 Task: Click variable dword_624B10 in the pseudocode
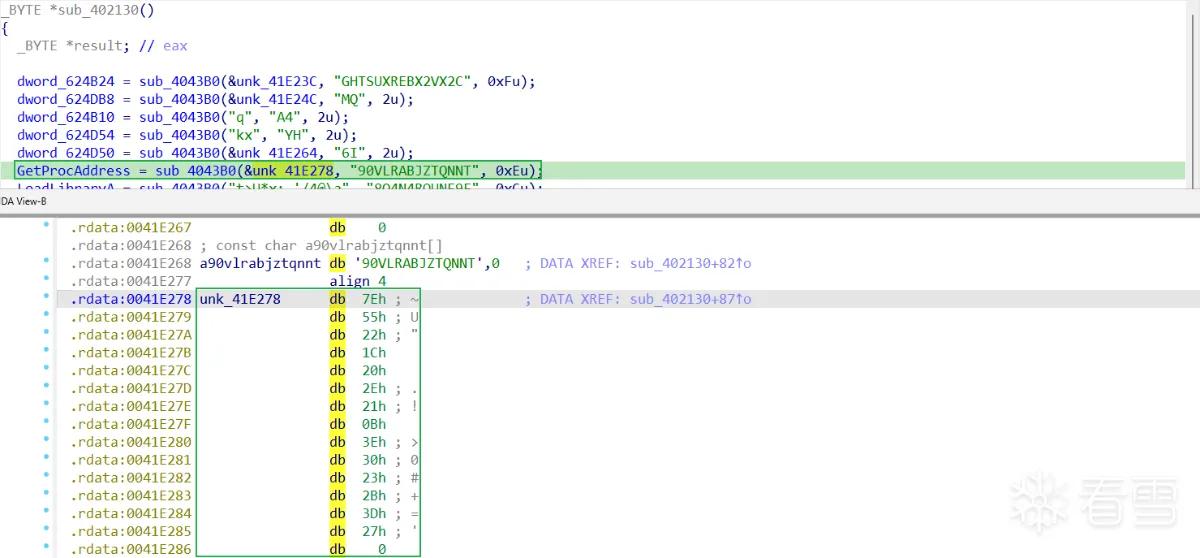(66, 118)
